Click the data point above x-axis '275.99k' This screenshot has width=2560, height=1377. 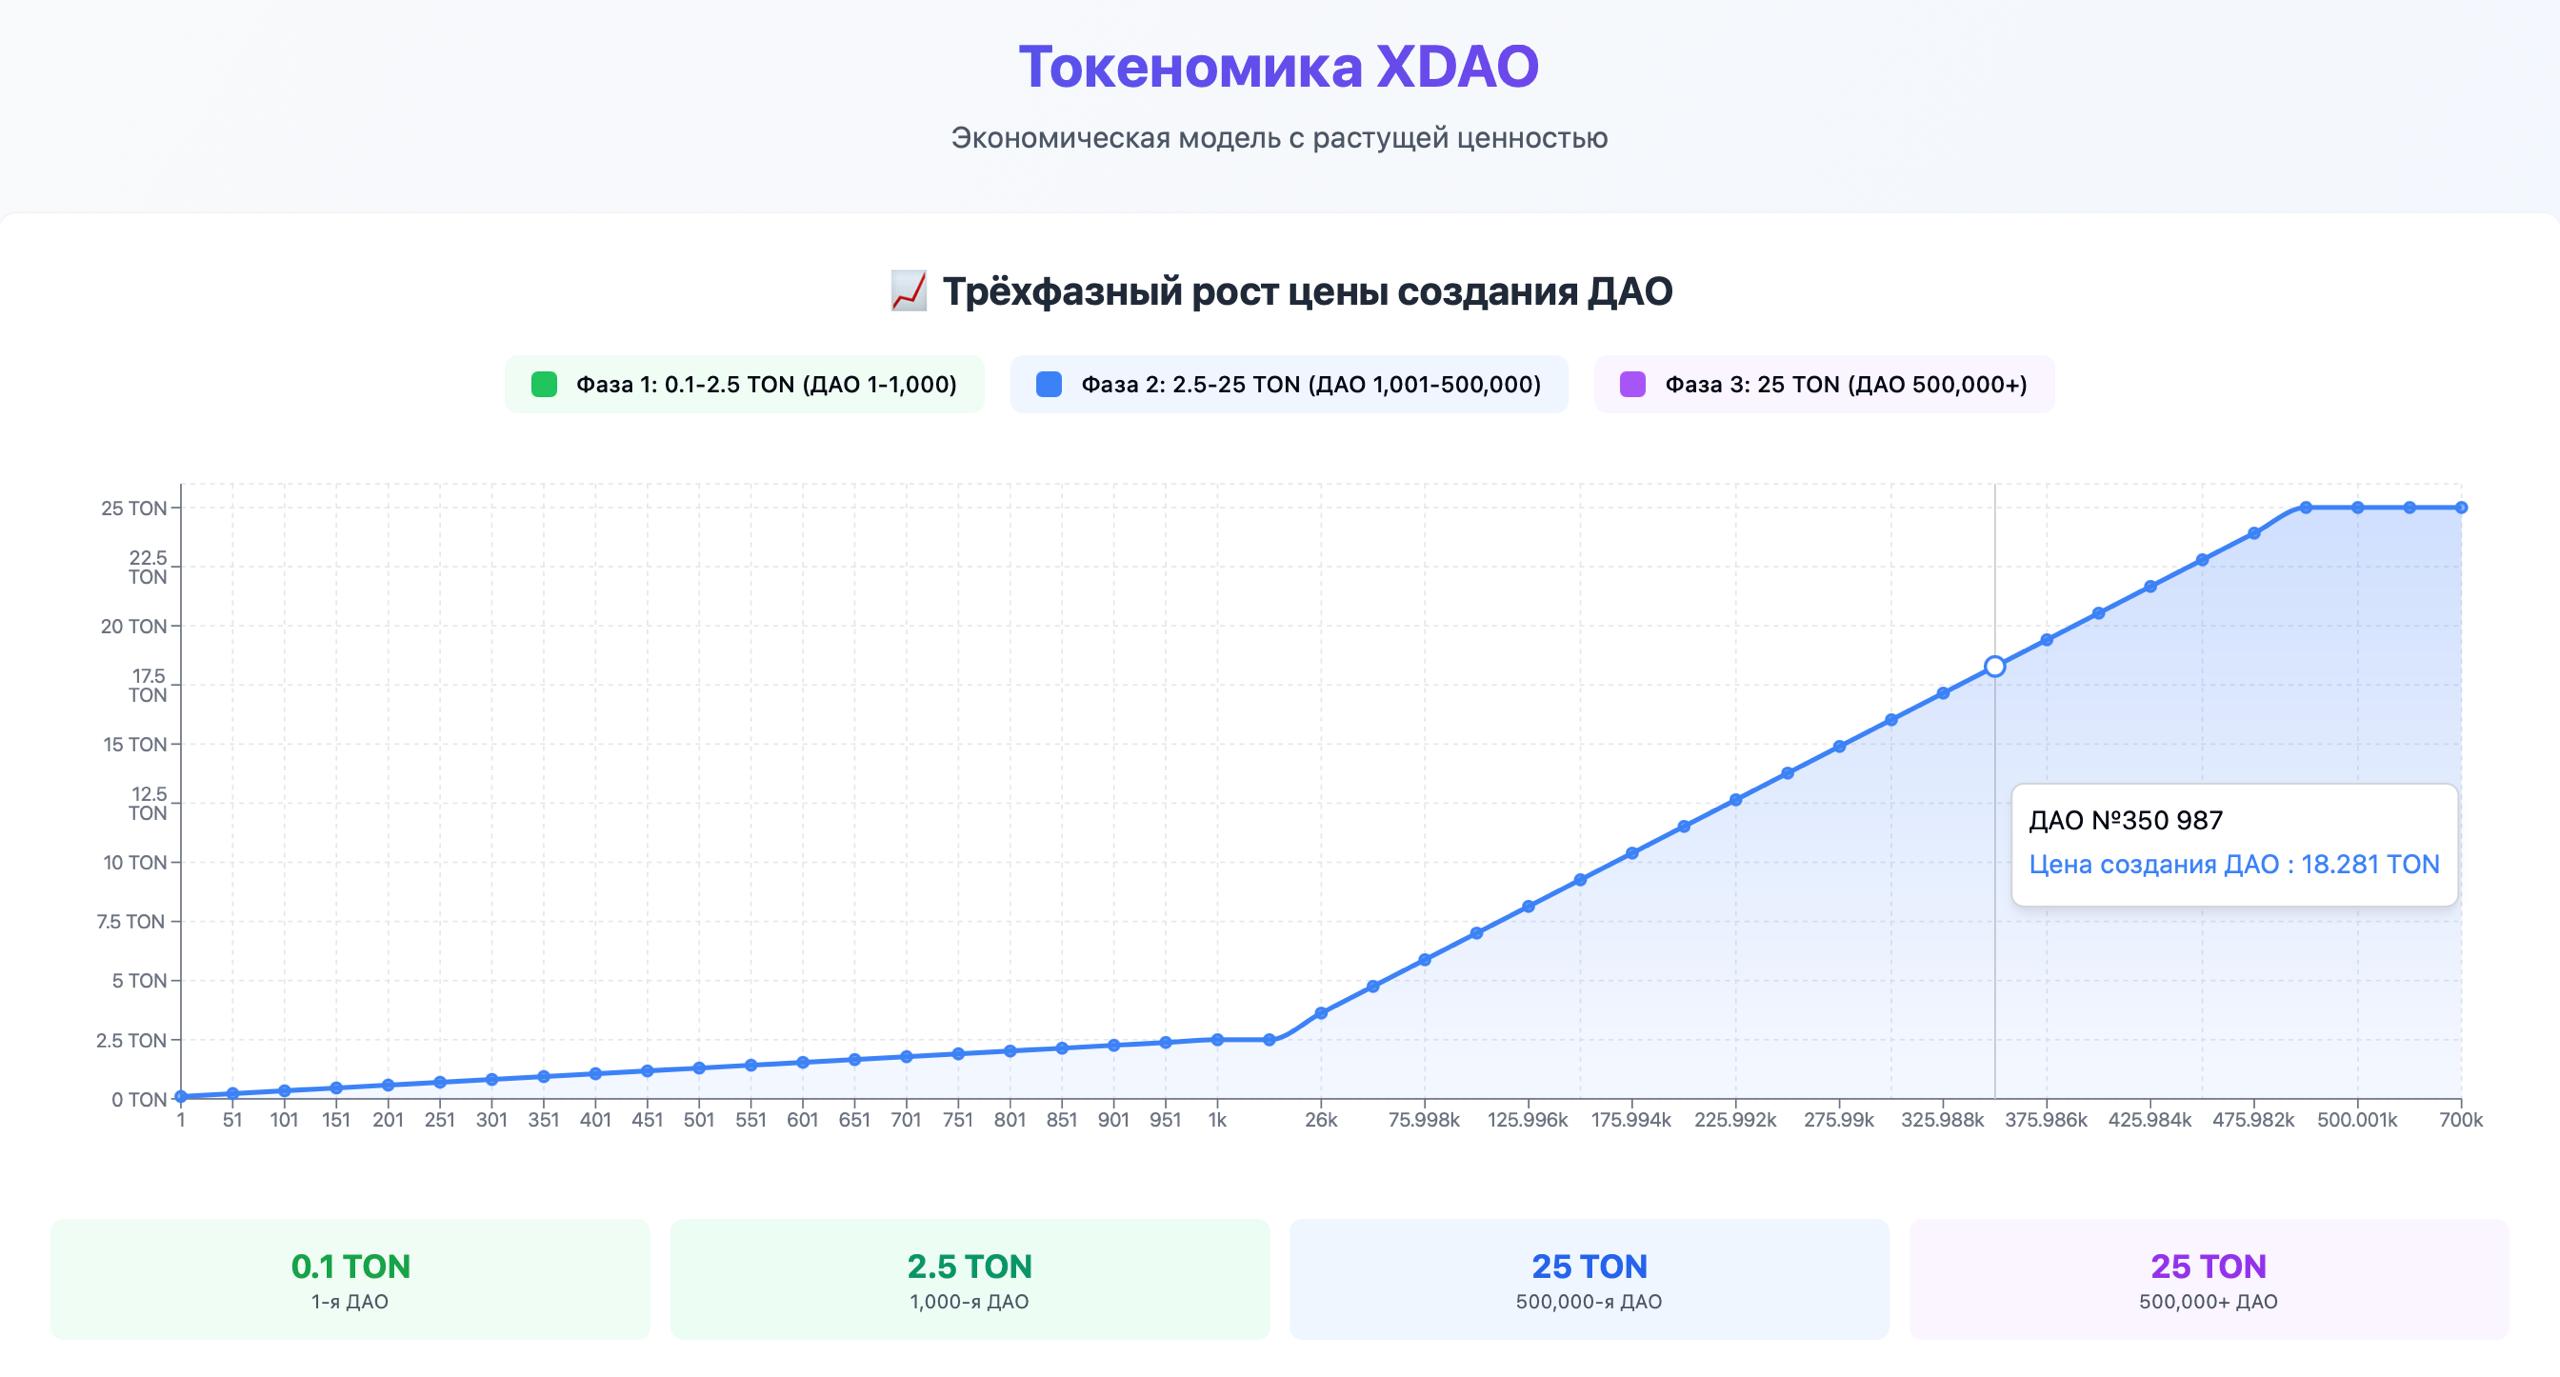1839,746
